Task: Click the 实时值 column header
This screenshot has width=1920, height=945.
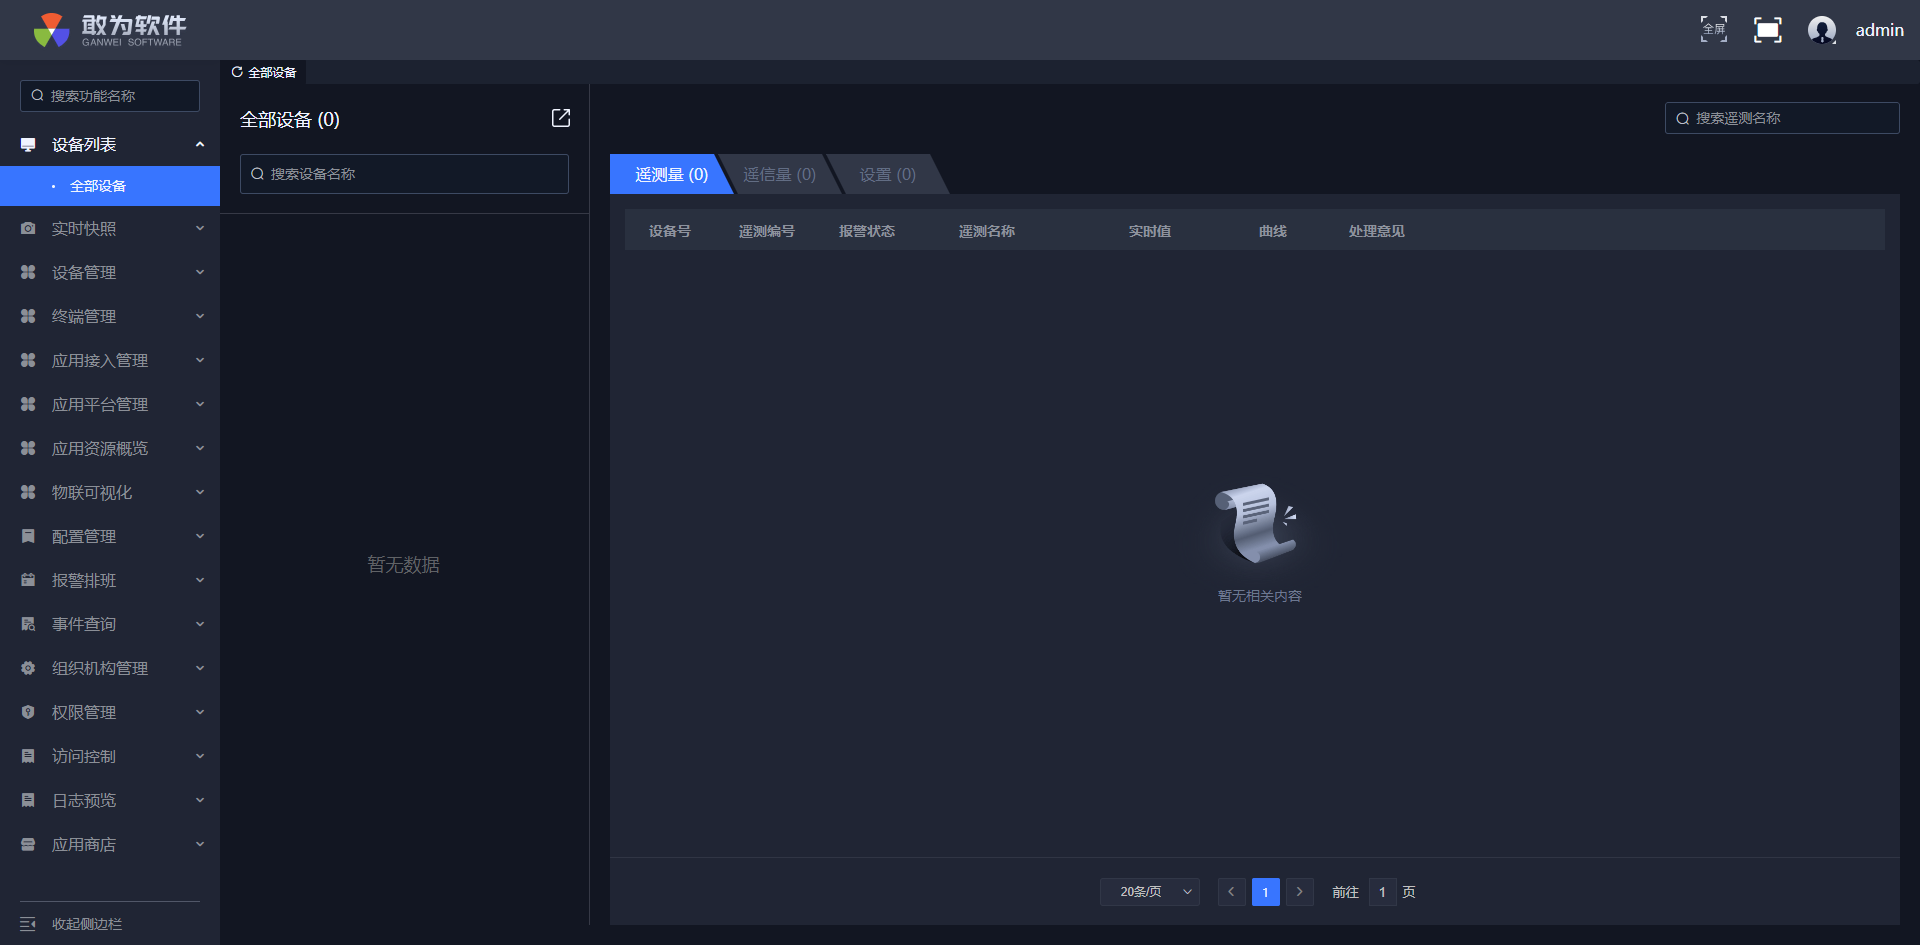Action: coord(1150,231)
